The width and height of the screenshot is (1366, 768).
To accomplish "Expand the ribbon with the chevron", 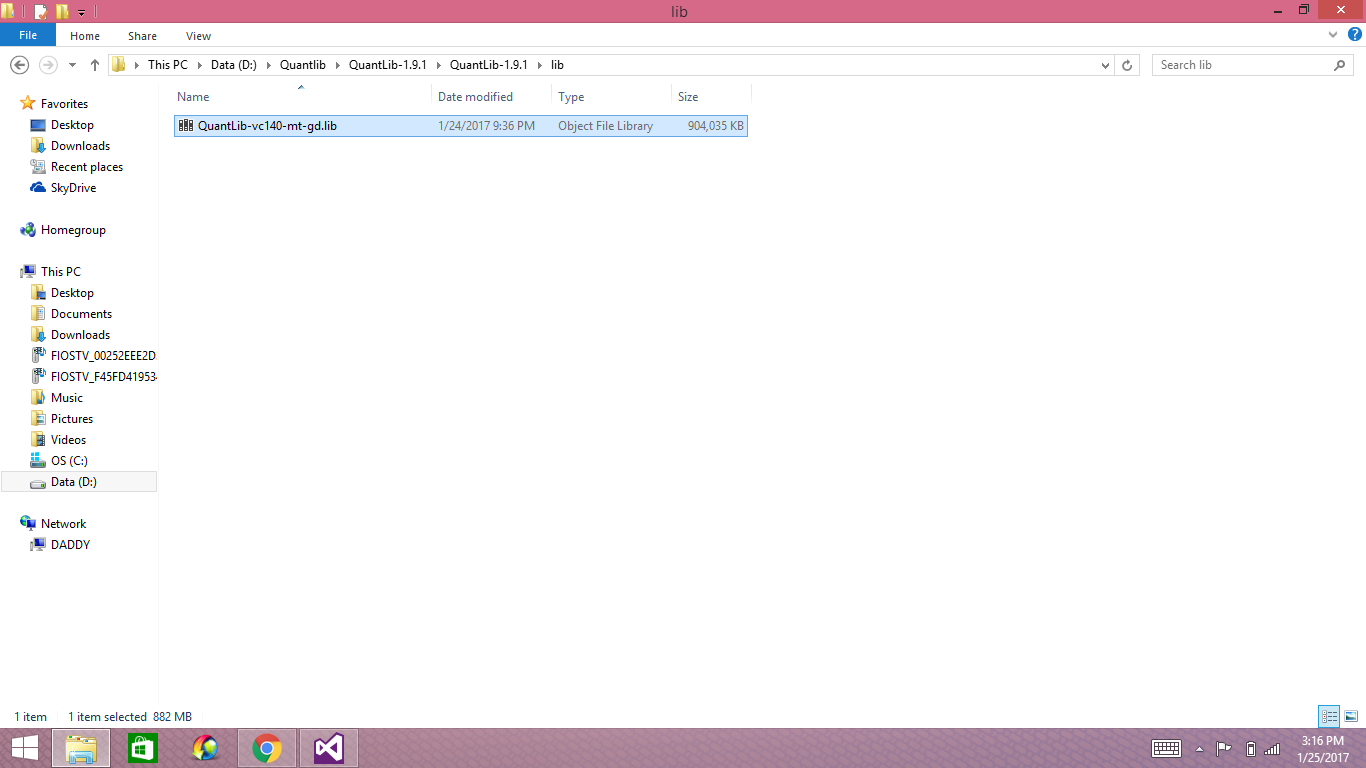I will 1332,35.
